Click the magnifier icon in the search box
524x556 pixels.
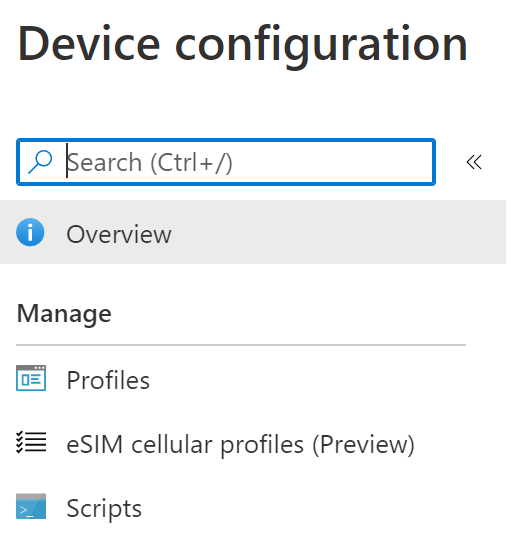40,162
